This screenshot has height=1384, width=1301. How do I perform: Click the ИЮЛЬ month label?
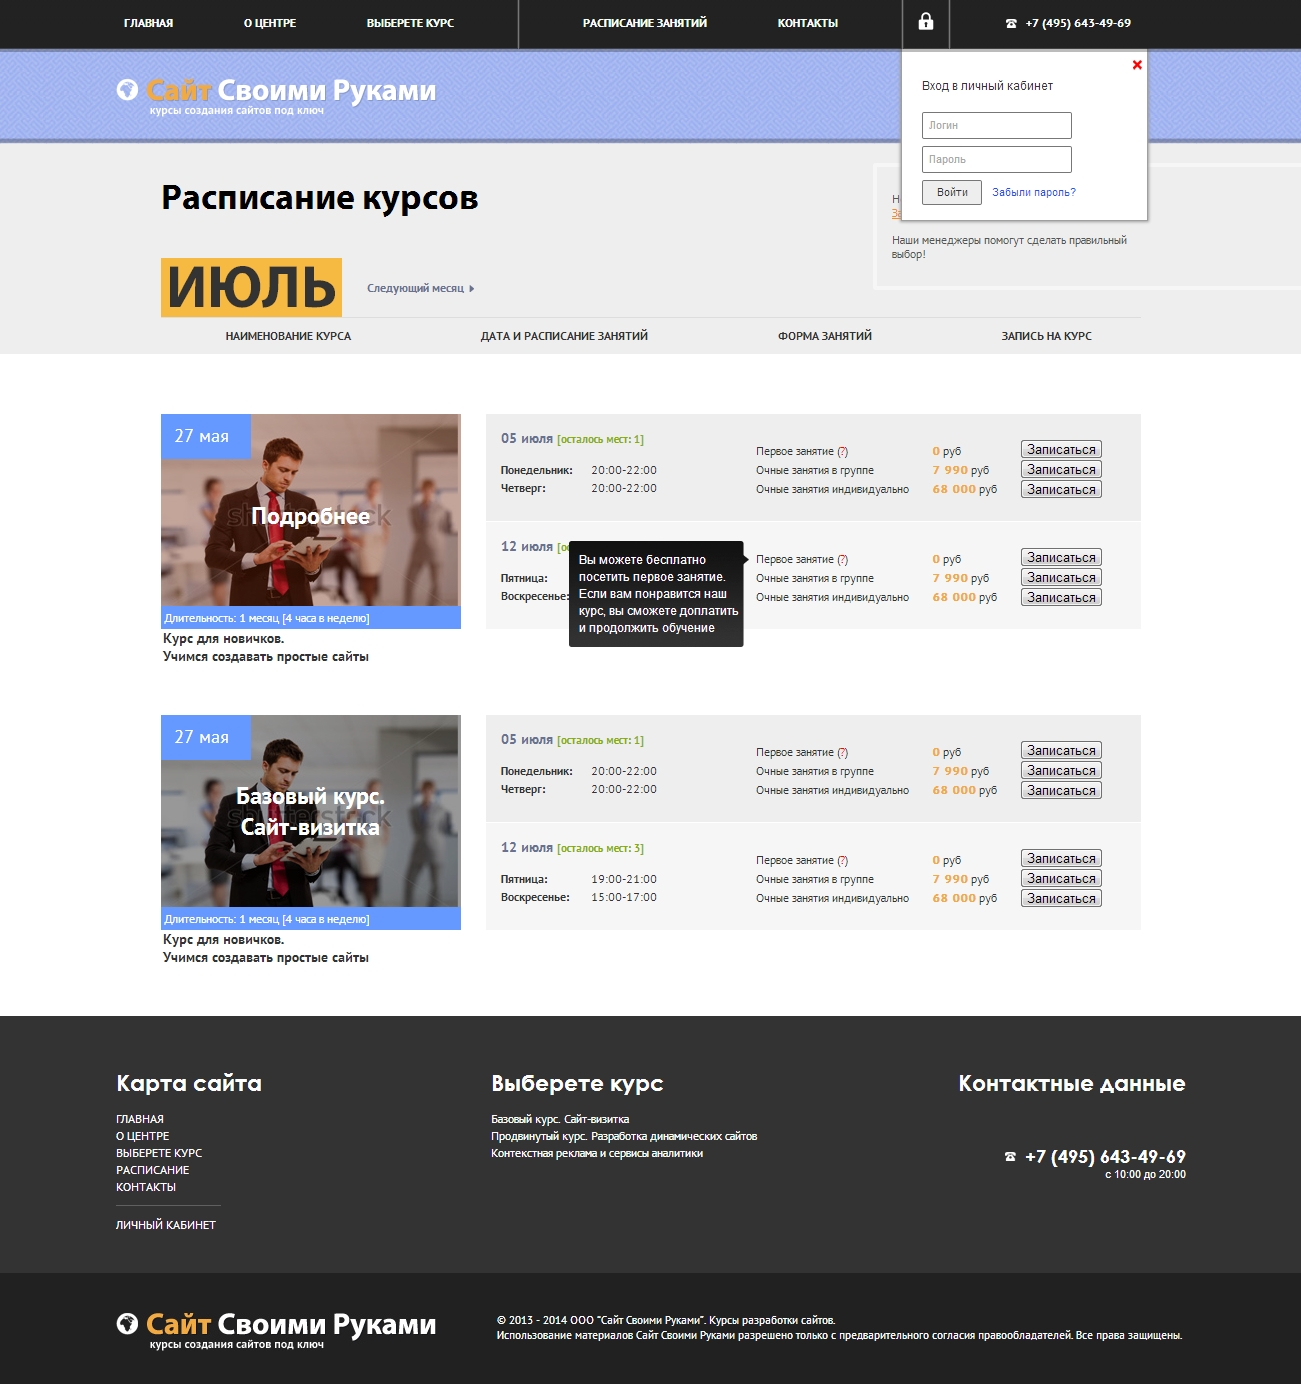251,287
